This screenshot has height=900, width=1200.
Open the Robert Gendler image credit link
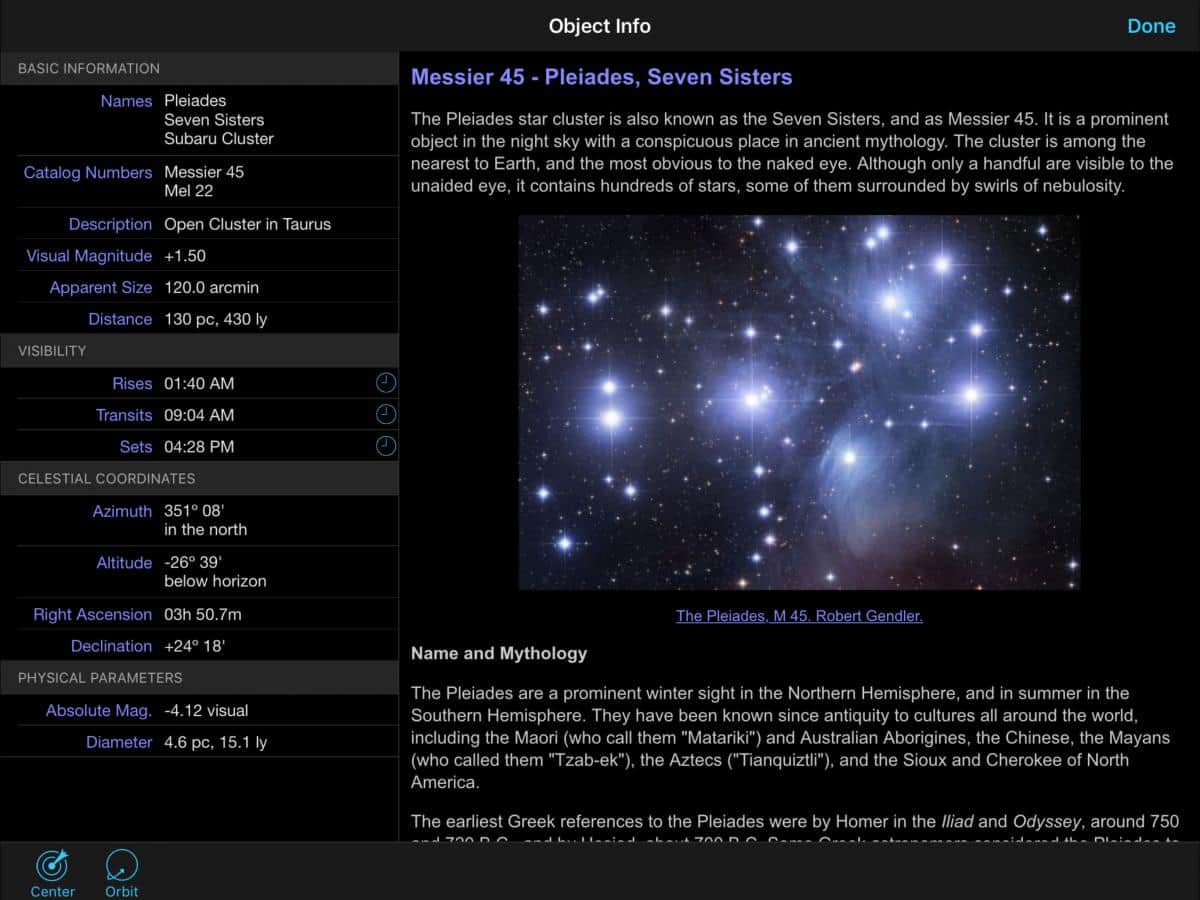[x=799, y=616]
